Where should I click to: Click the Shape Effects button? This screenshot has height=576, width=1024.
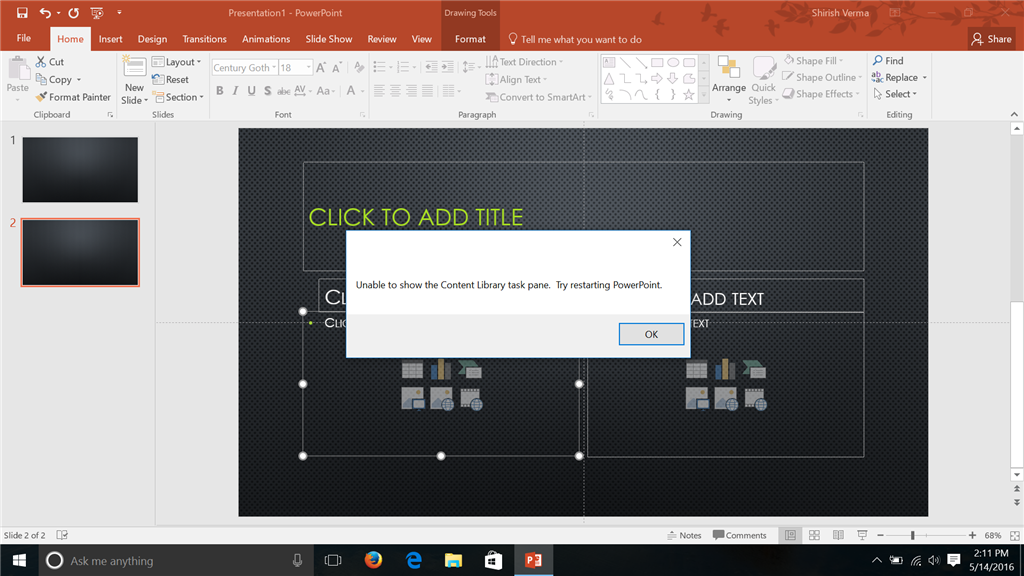(822, 94)
